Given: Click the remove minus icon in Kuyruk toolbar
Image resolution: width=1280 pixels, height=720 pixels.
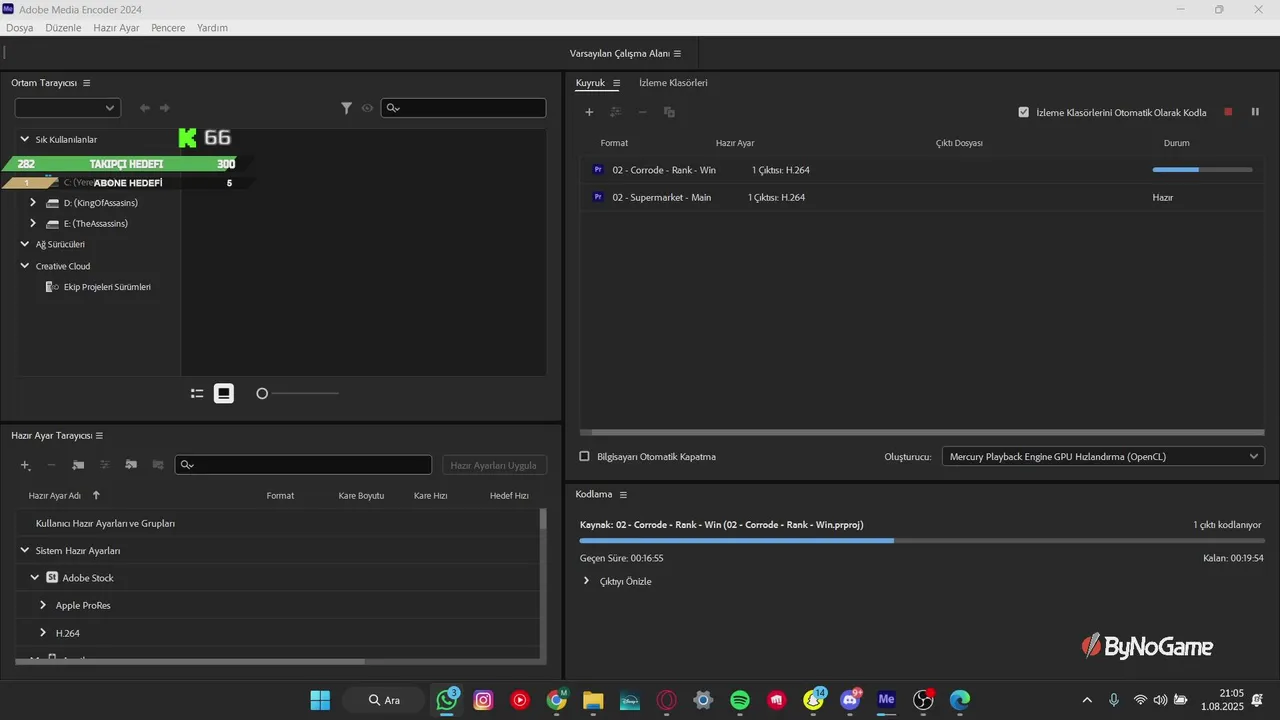Looking at the screenshot, I should pos(643,112).
